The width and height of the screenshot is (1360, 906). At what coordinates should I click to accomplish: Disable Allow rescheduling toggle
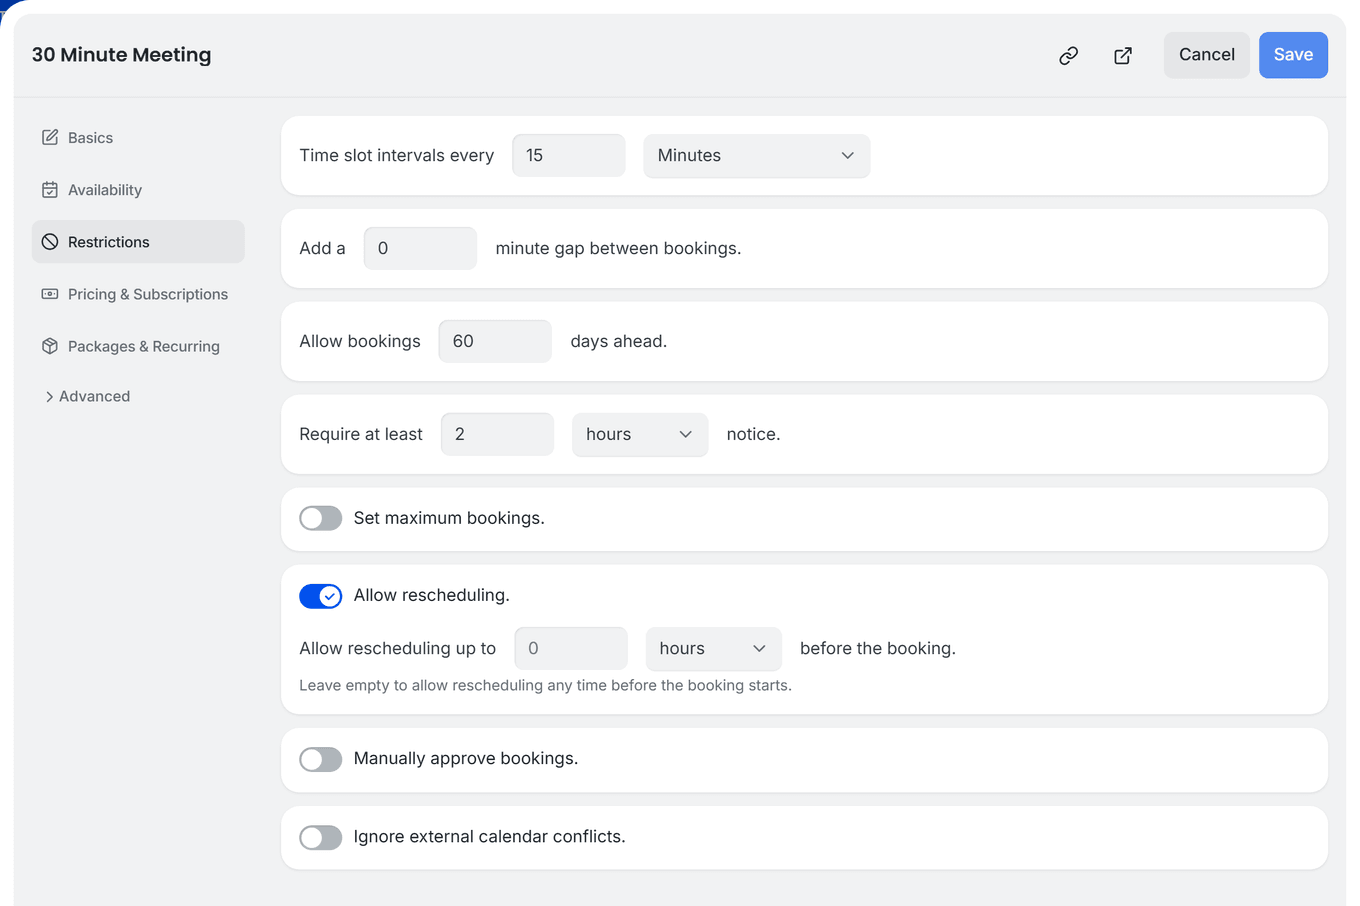tap(320, 596)
